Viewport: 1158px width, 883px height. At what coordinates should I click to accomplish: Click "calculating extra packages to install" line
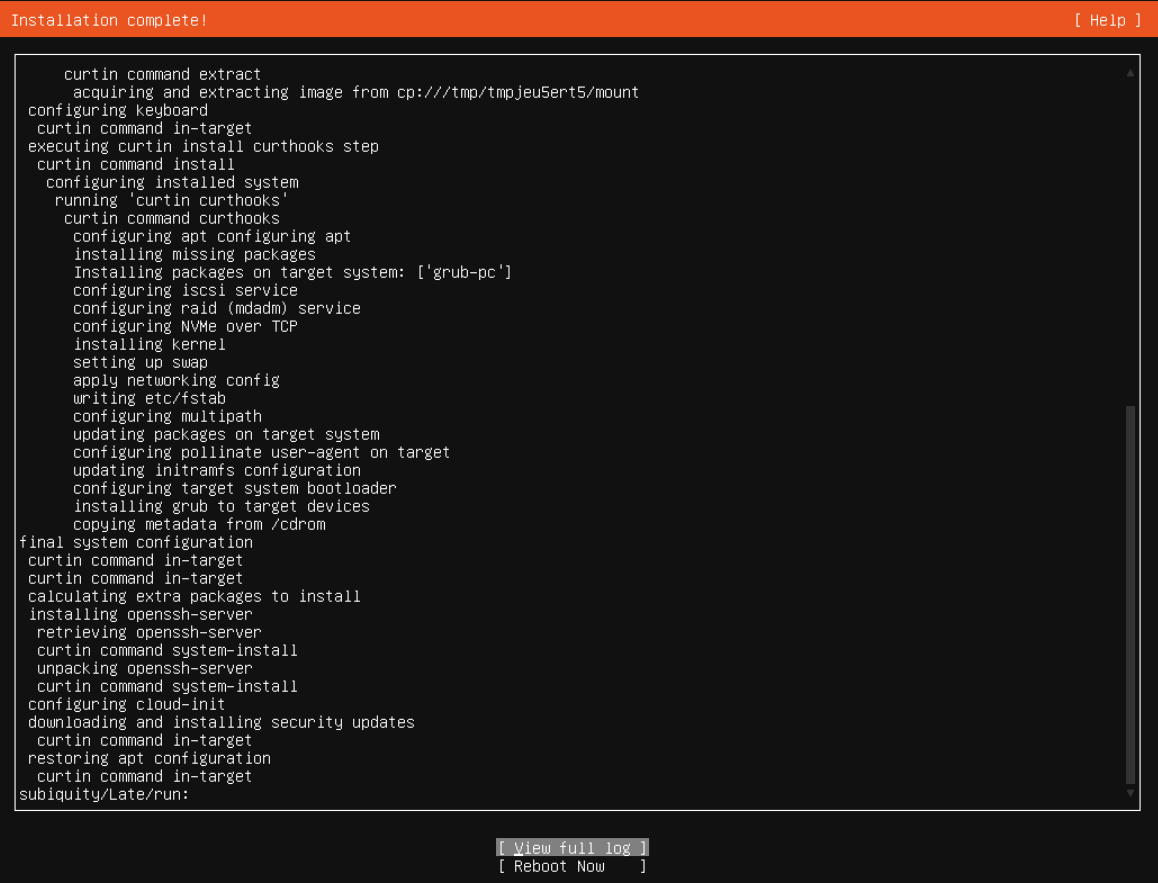[x=194, y=596]
